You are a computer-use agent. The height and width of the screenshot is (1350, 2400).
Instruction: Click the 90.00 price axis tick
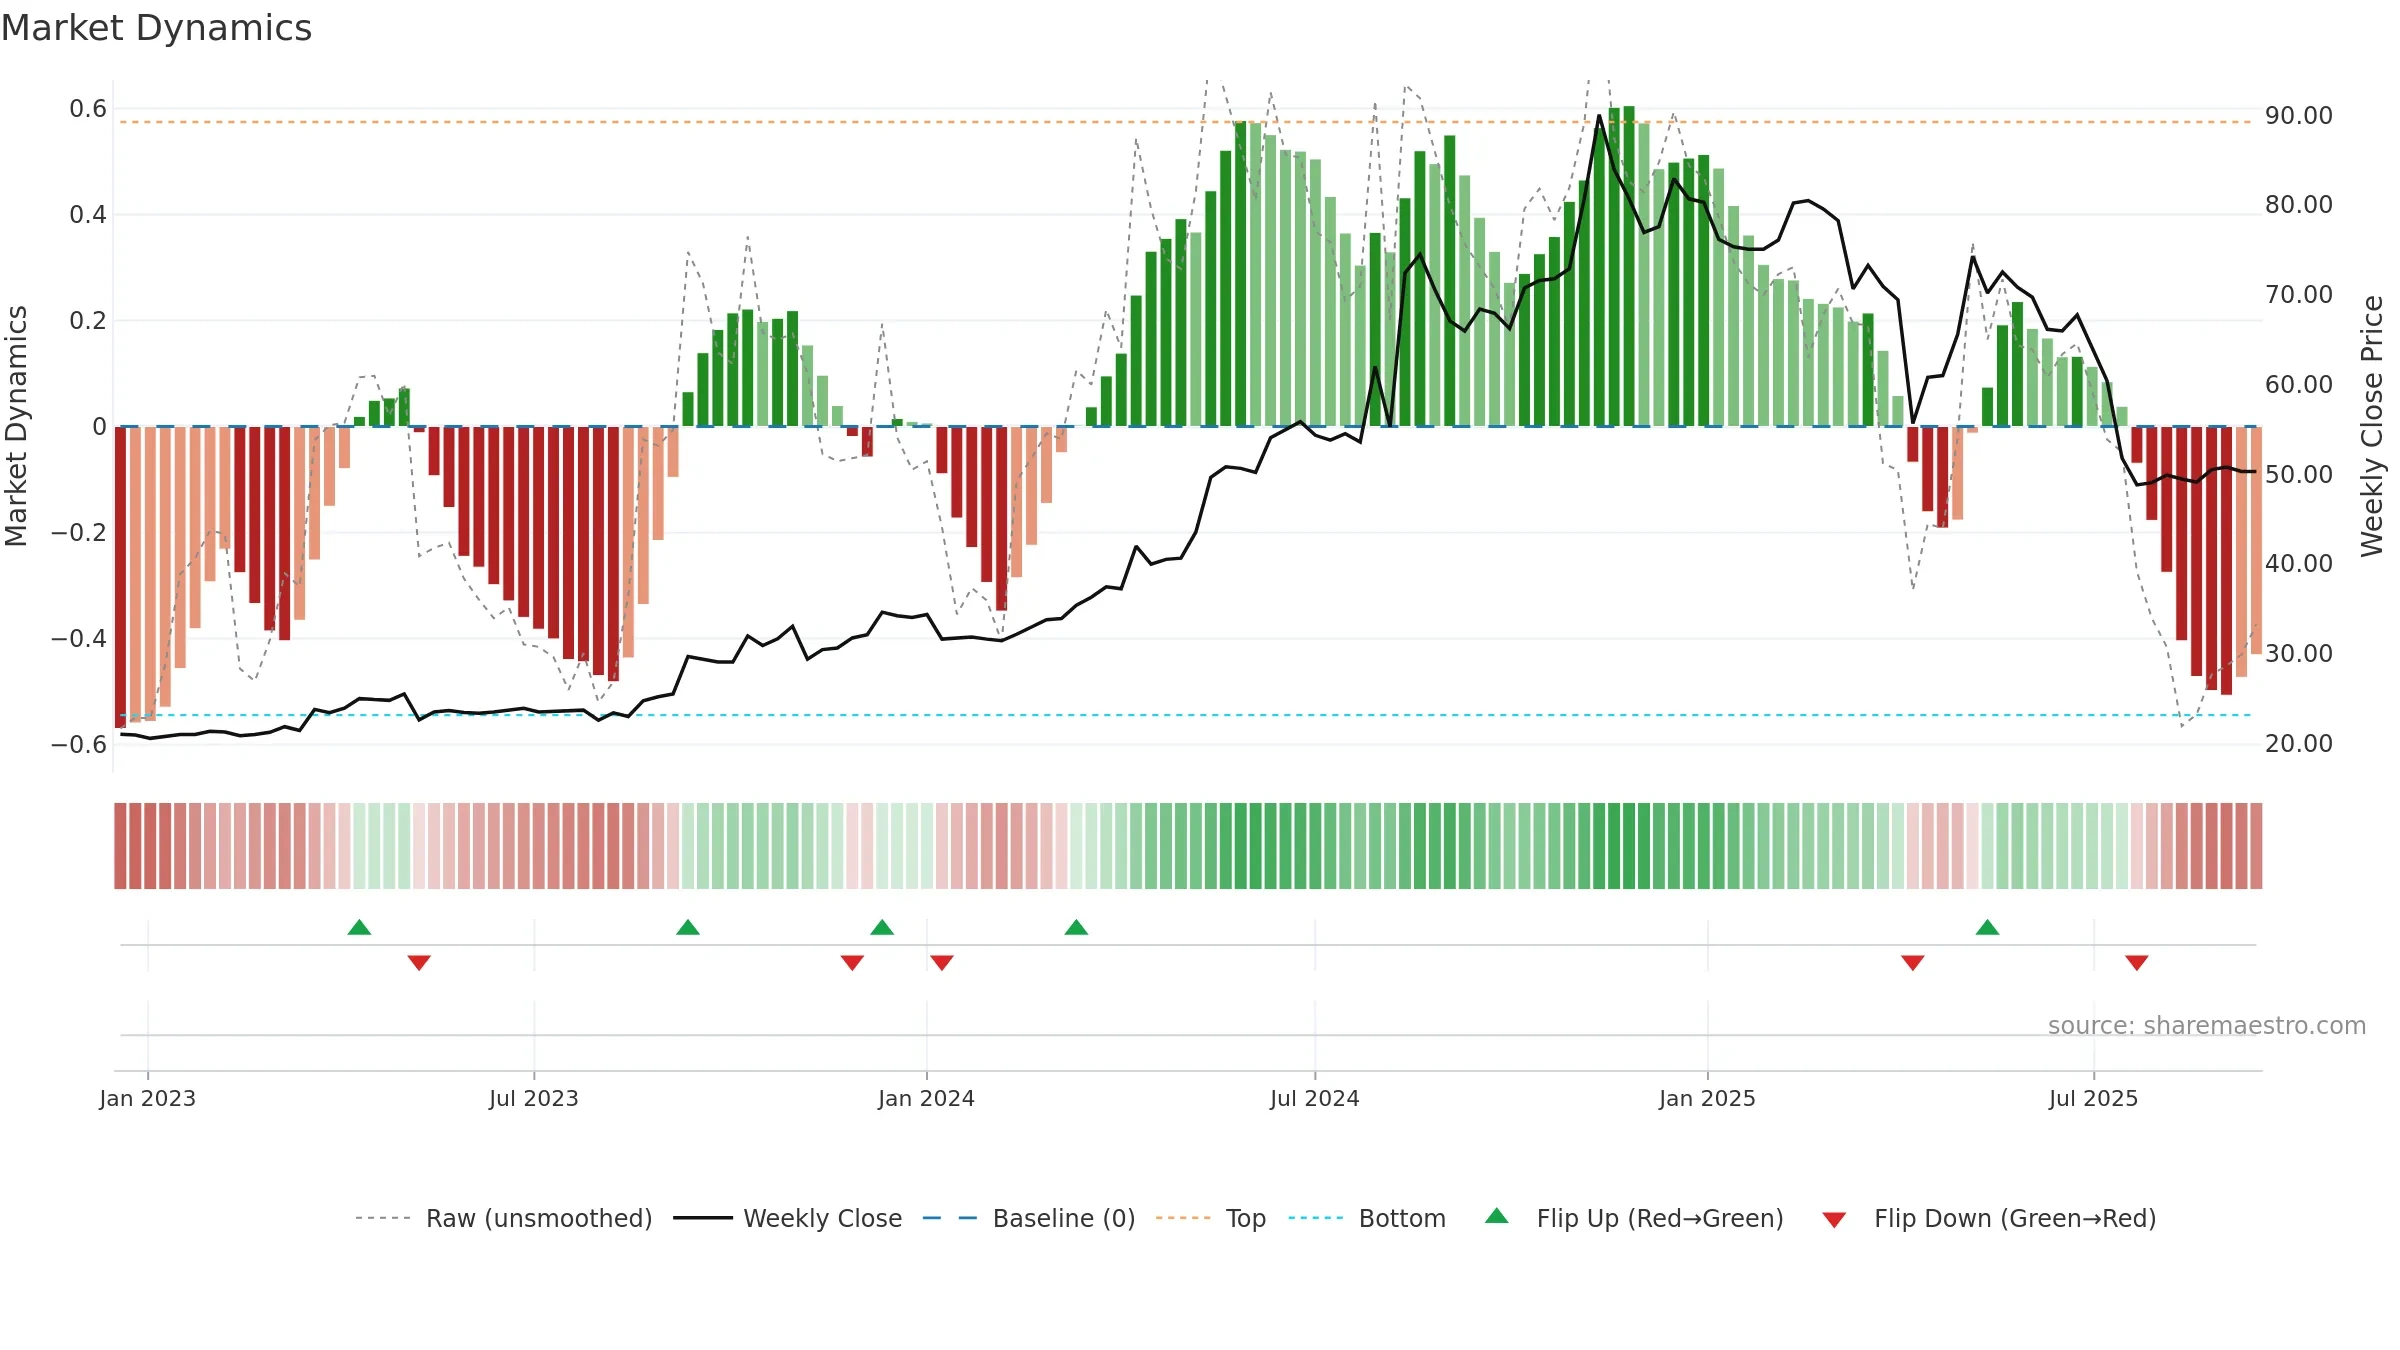pos(2299,116)
